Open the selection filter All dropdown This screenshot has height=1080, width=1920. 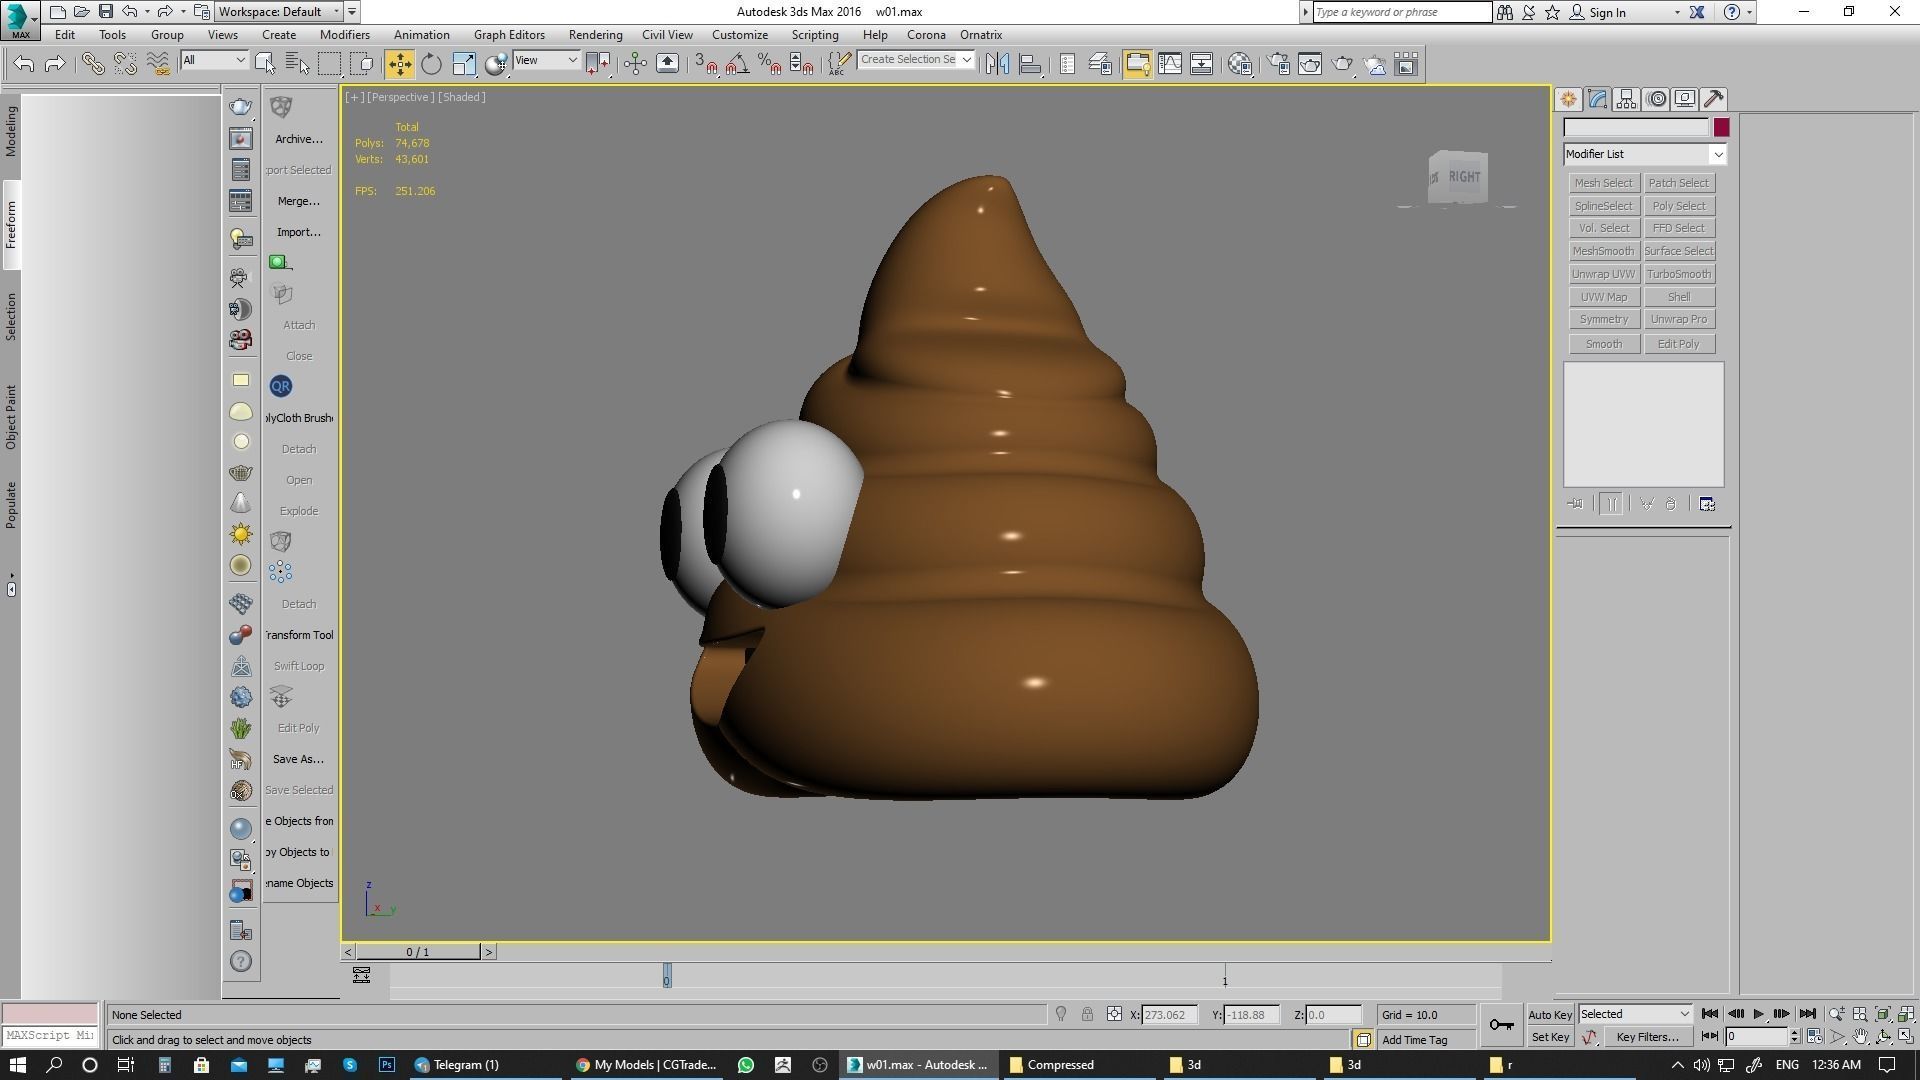pos(214,60)
